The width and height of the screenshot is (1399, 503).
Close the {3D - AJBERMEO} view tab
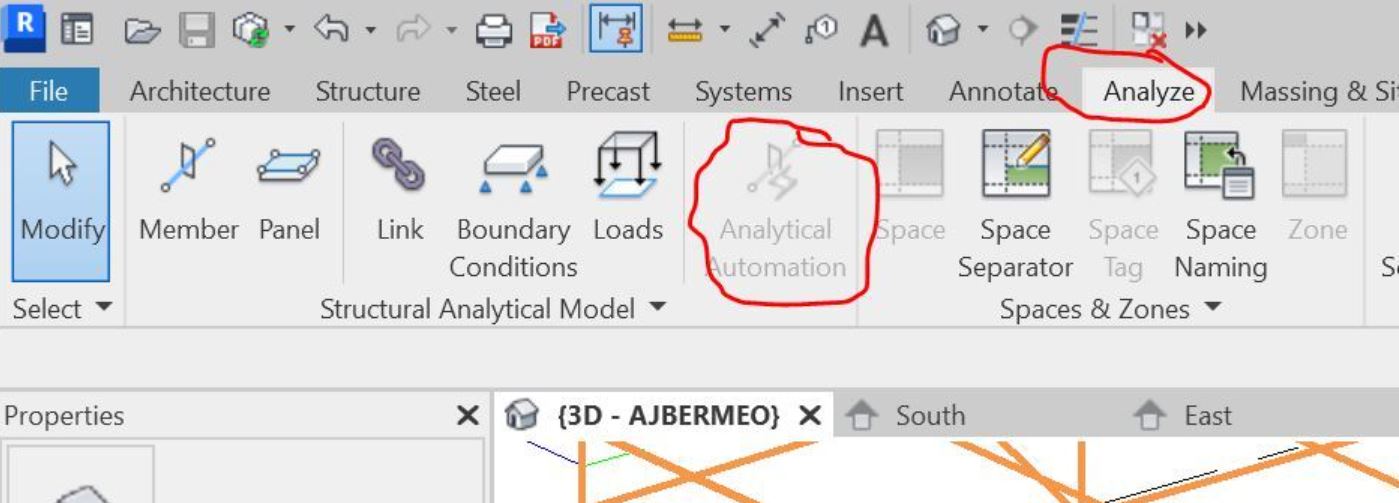click(810, 415)
